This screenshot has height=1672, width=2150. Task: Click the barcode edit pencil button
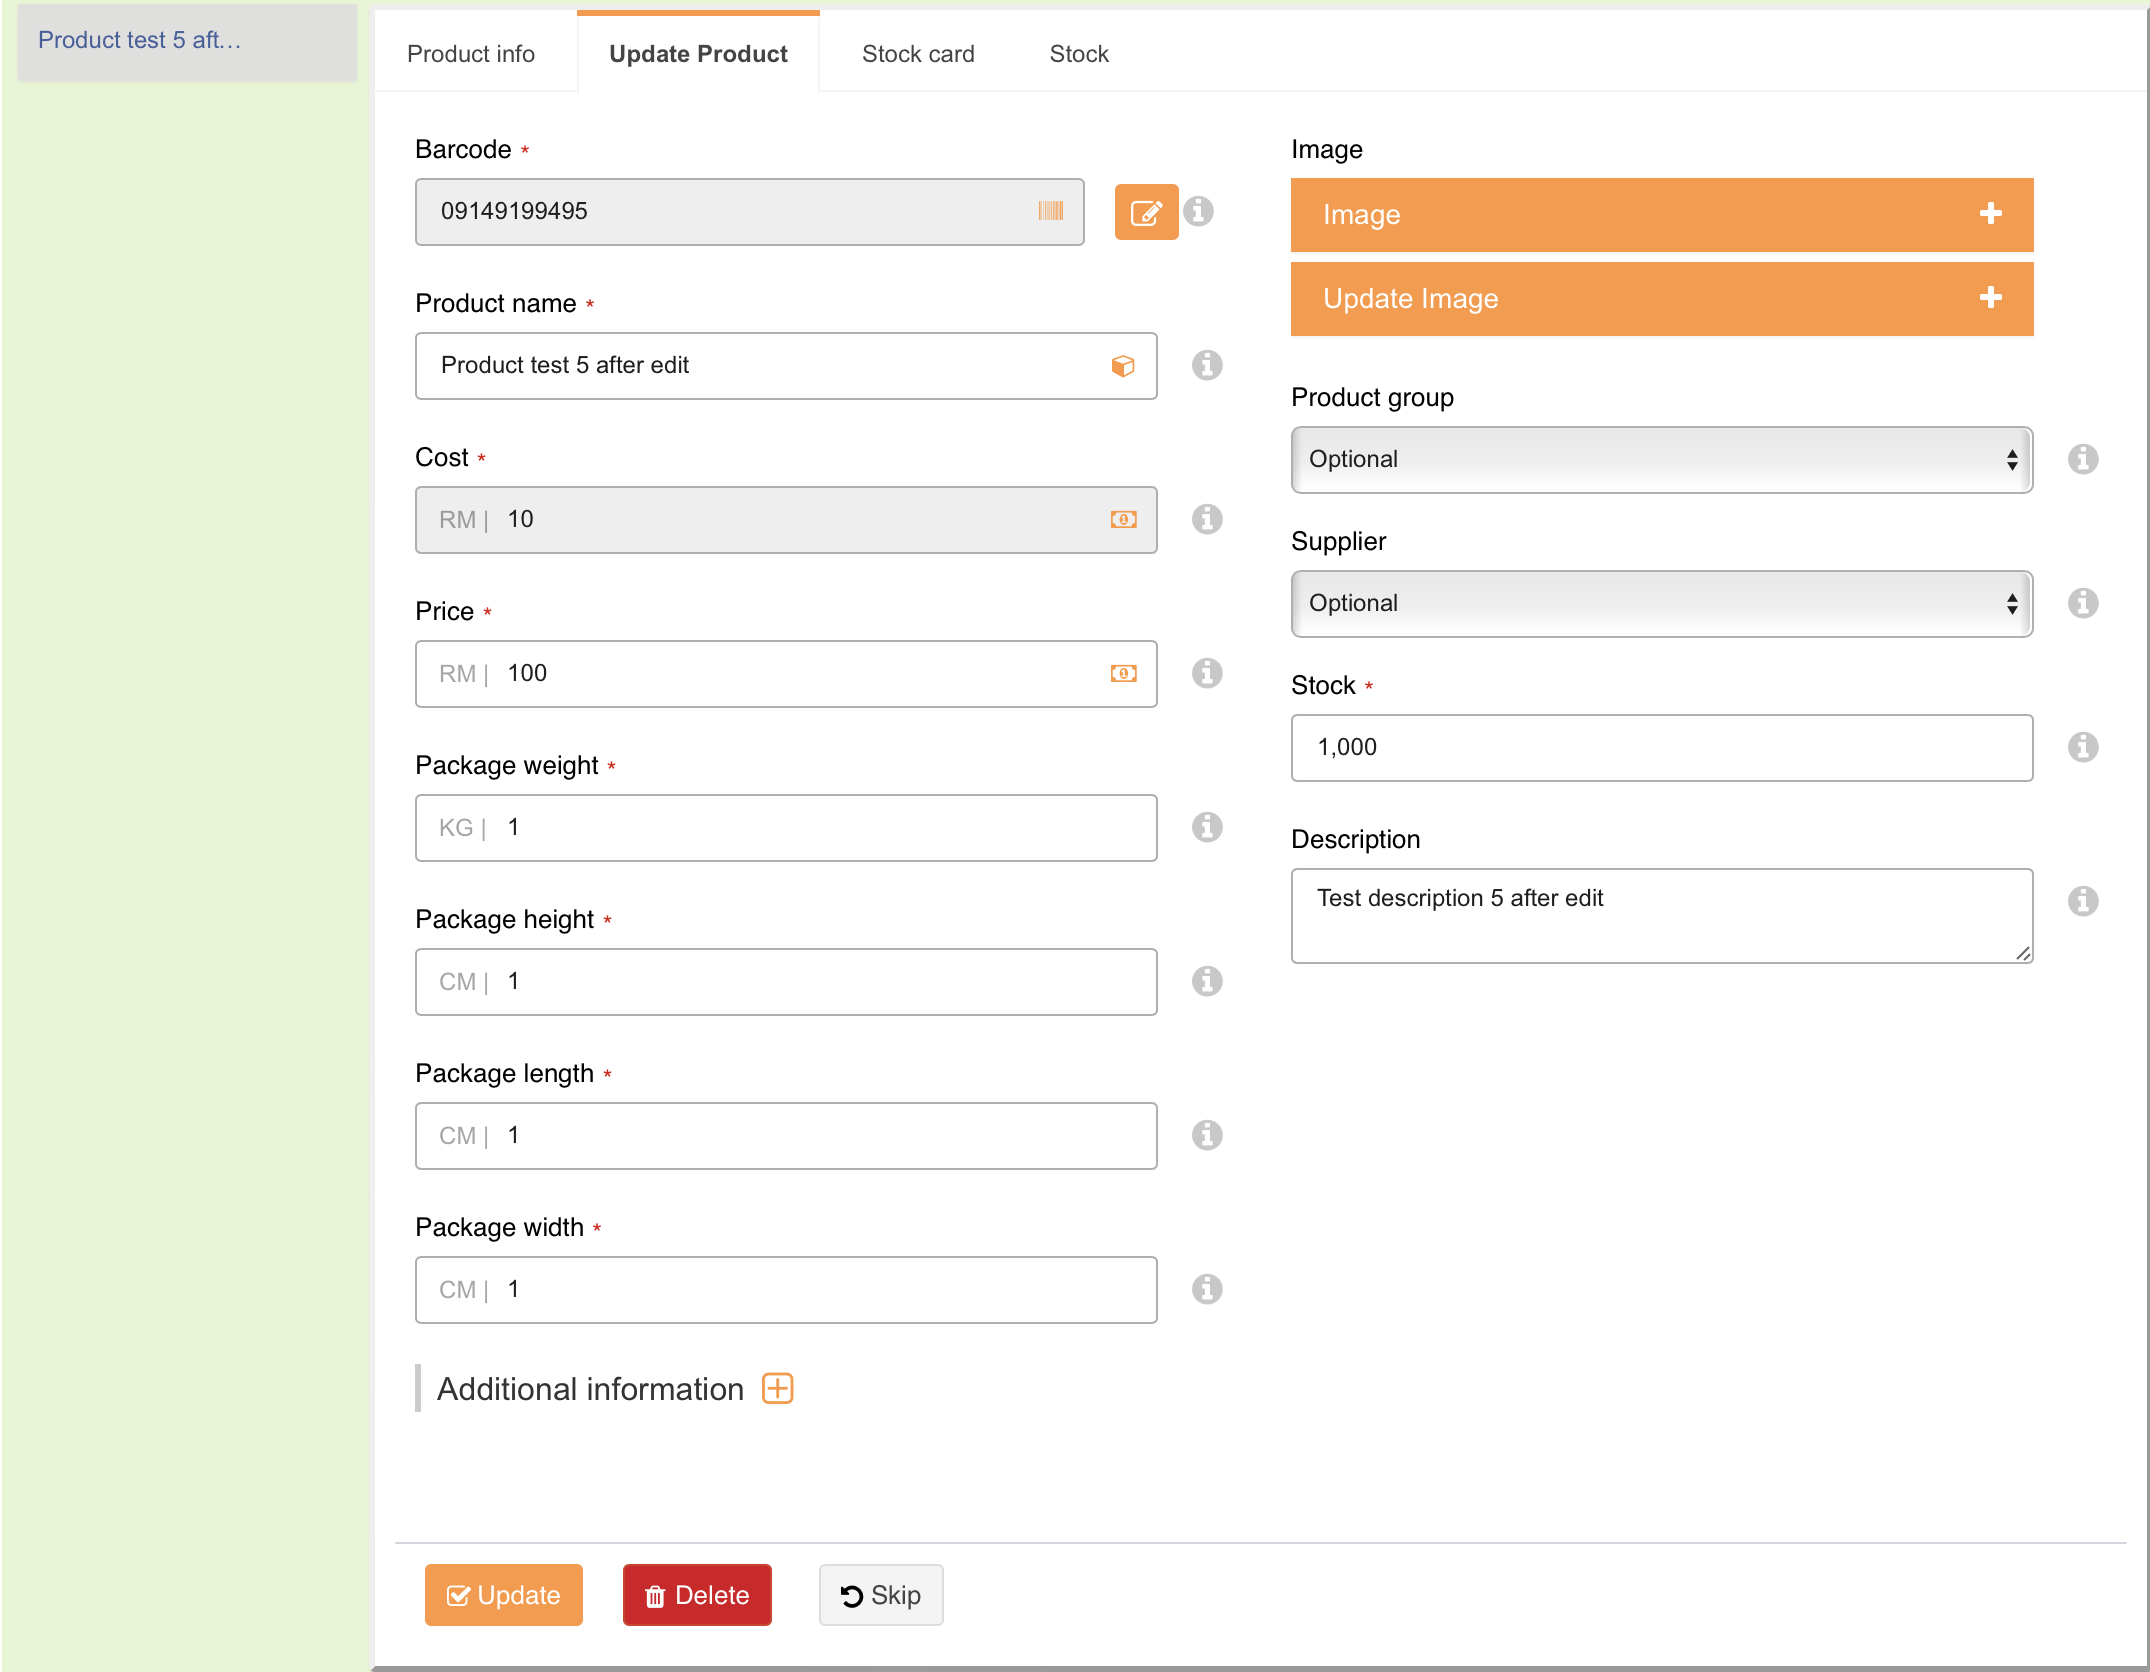(x=1146, y=212)
